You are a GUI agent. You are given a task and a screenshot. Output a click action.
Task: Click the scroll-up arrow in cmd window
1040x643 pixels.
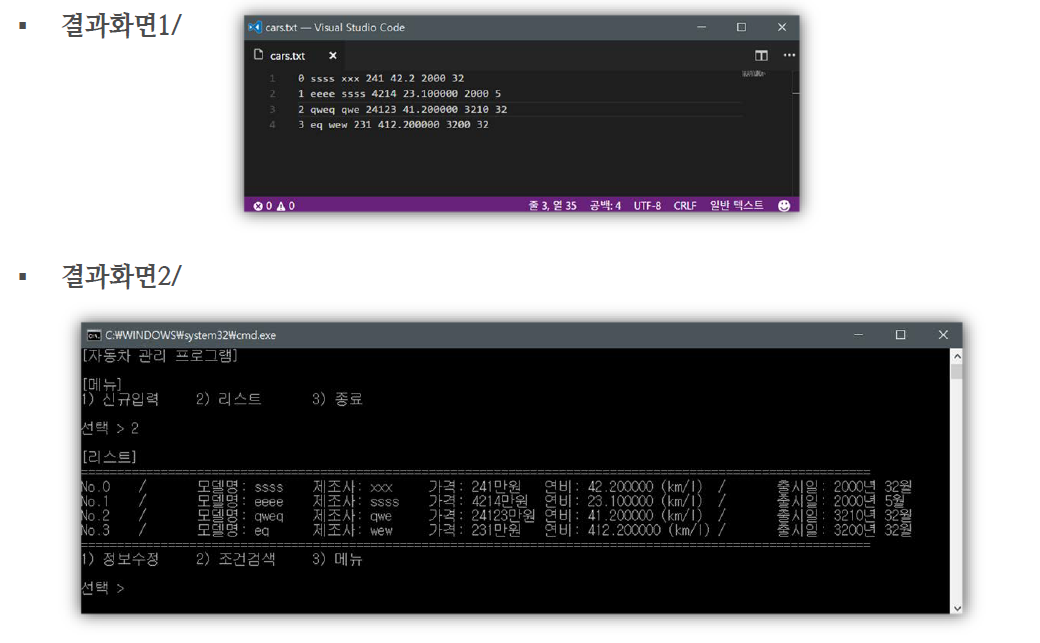956,356
